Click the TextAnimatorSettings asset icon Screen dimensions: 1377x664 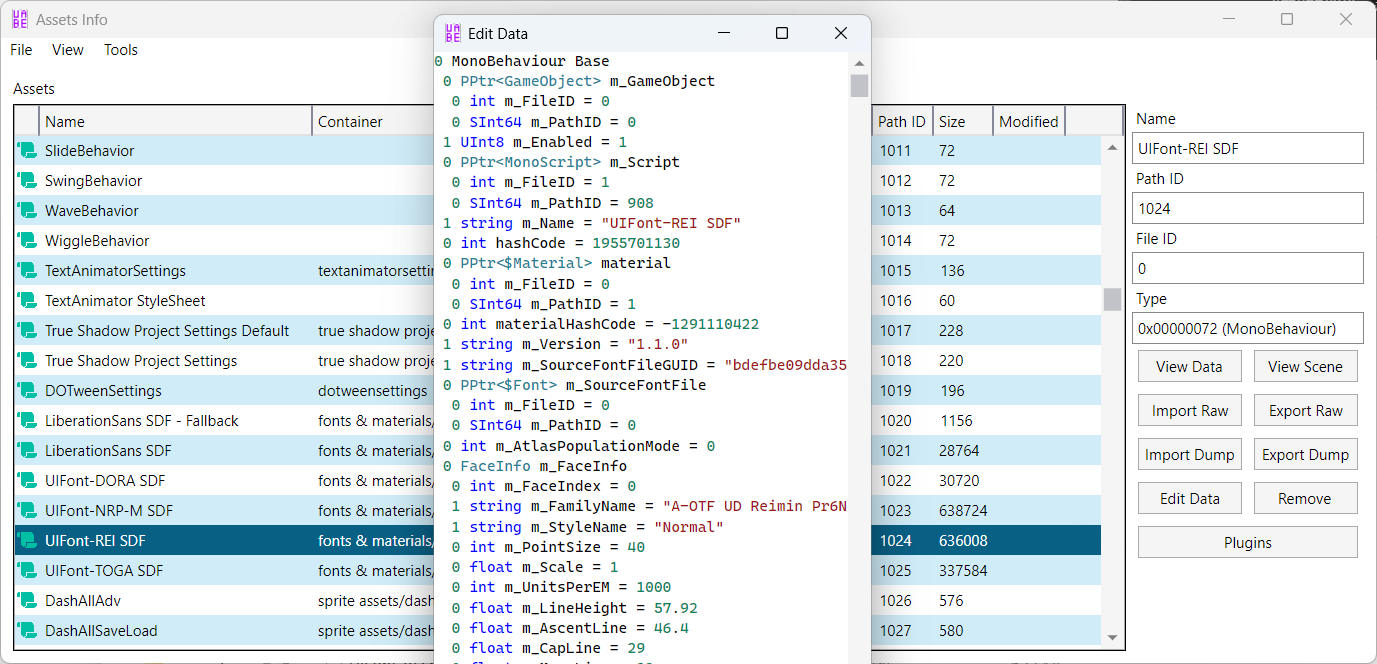click(x=27, y=271)
